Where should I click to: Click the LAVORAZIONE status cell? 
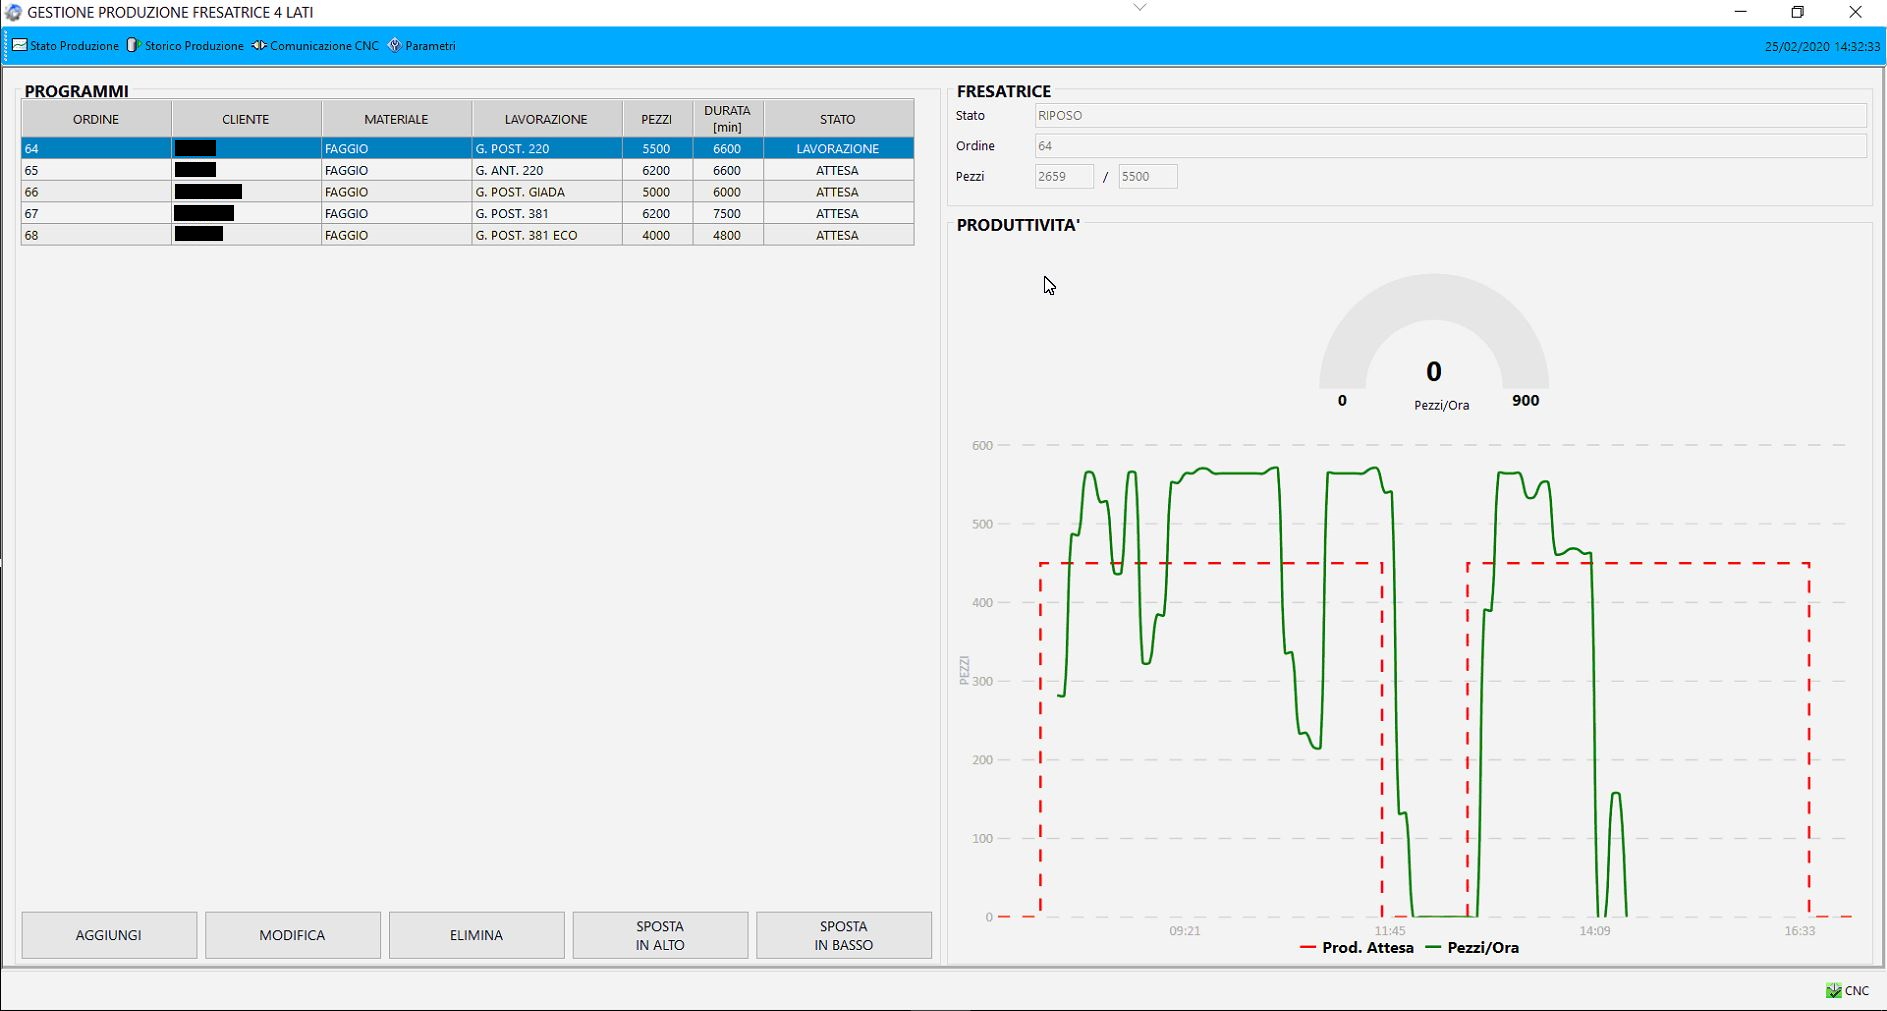pyautogui.click(x=838, y=148)
